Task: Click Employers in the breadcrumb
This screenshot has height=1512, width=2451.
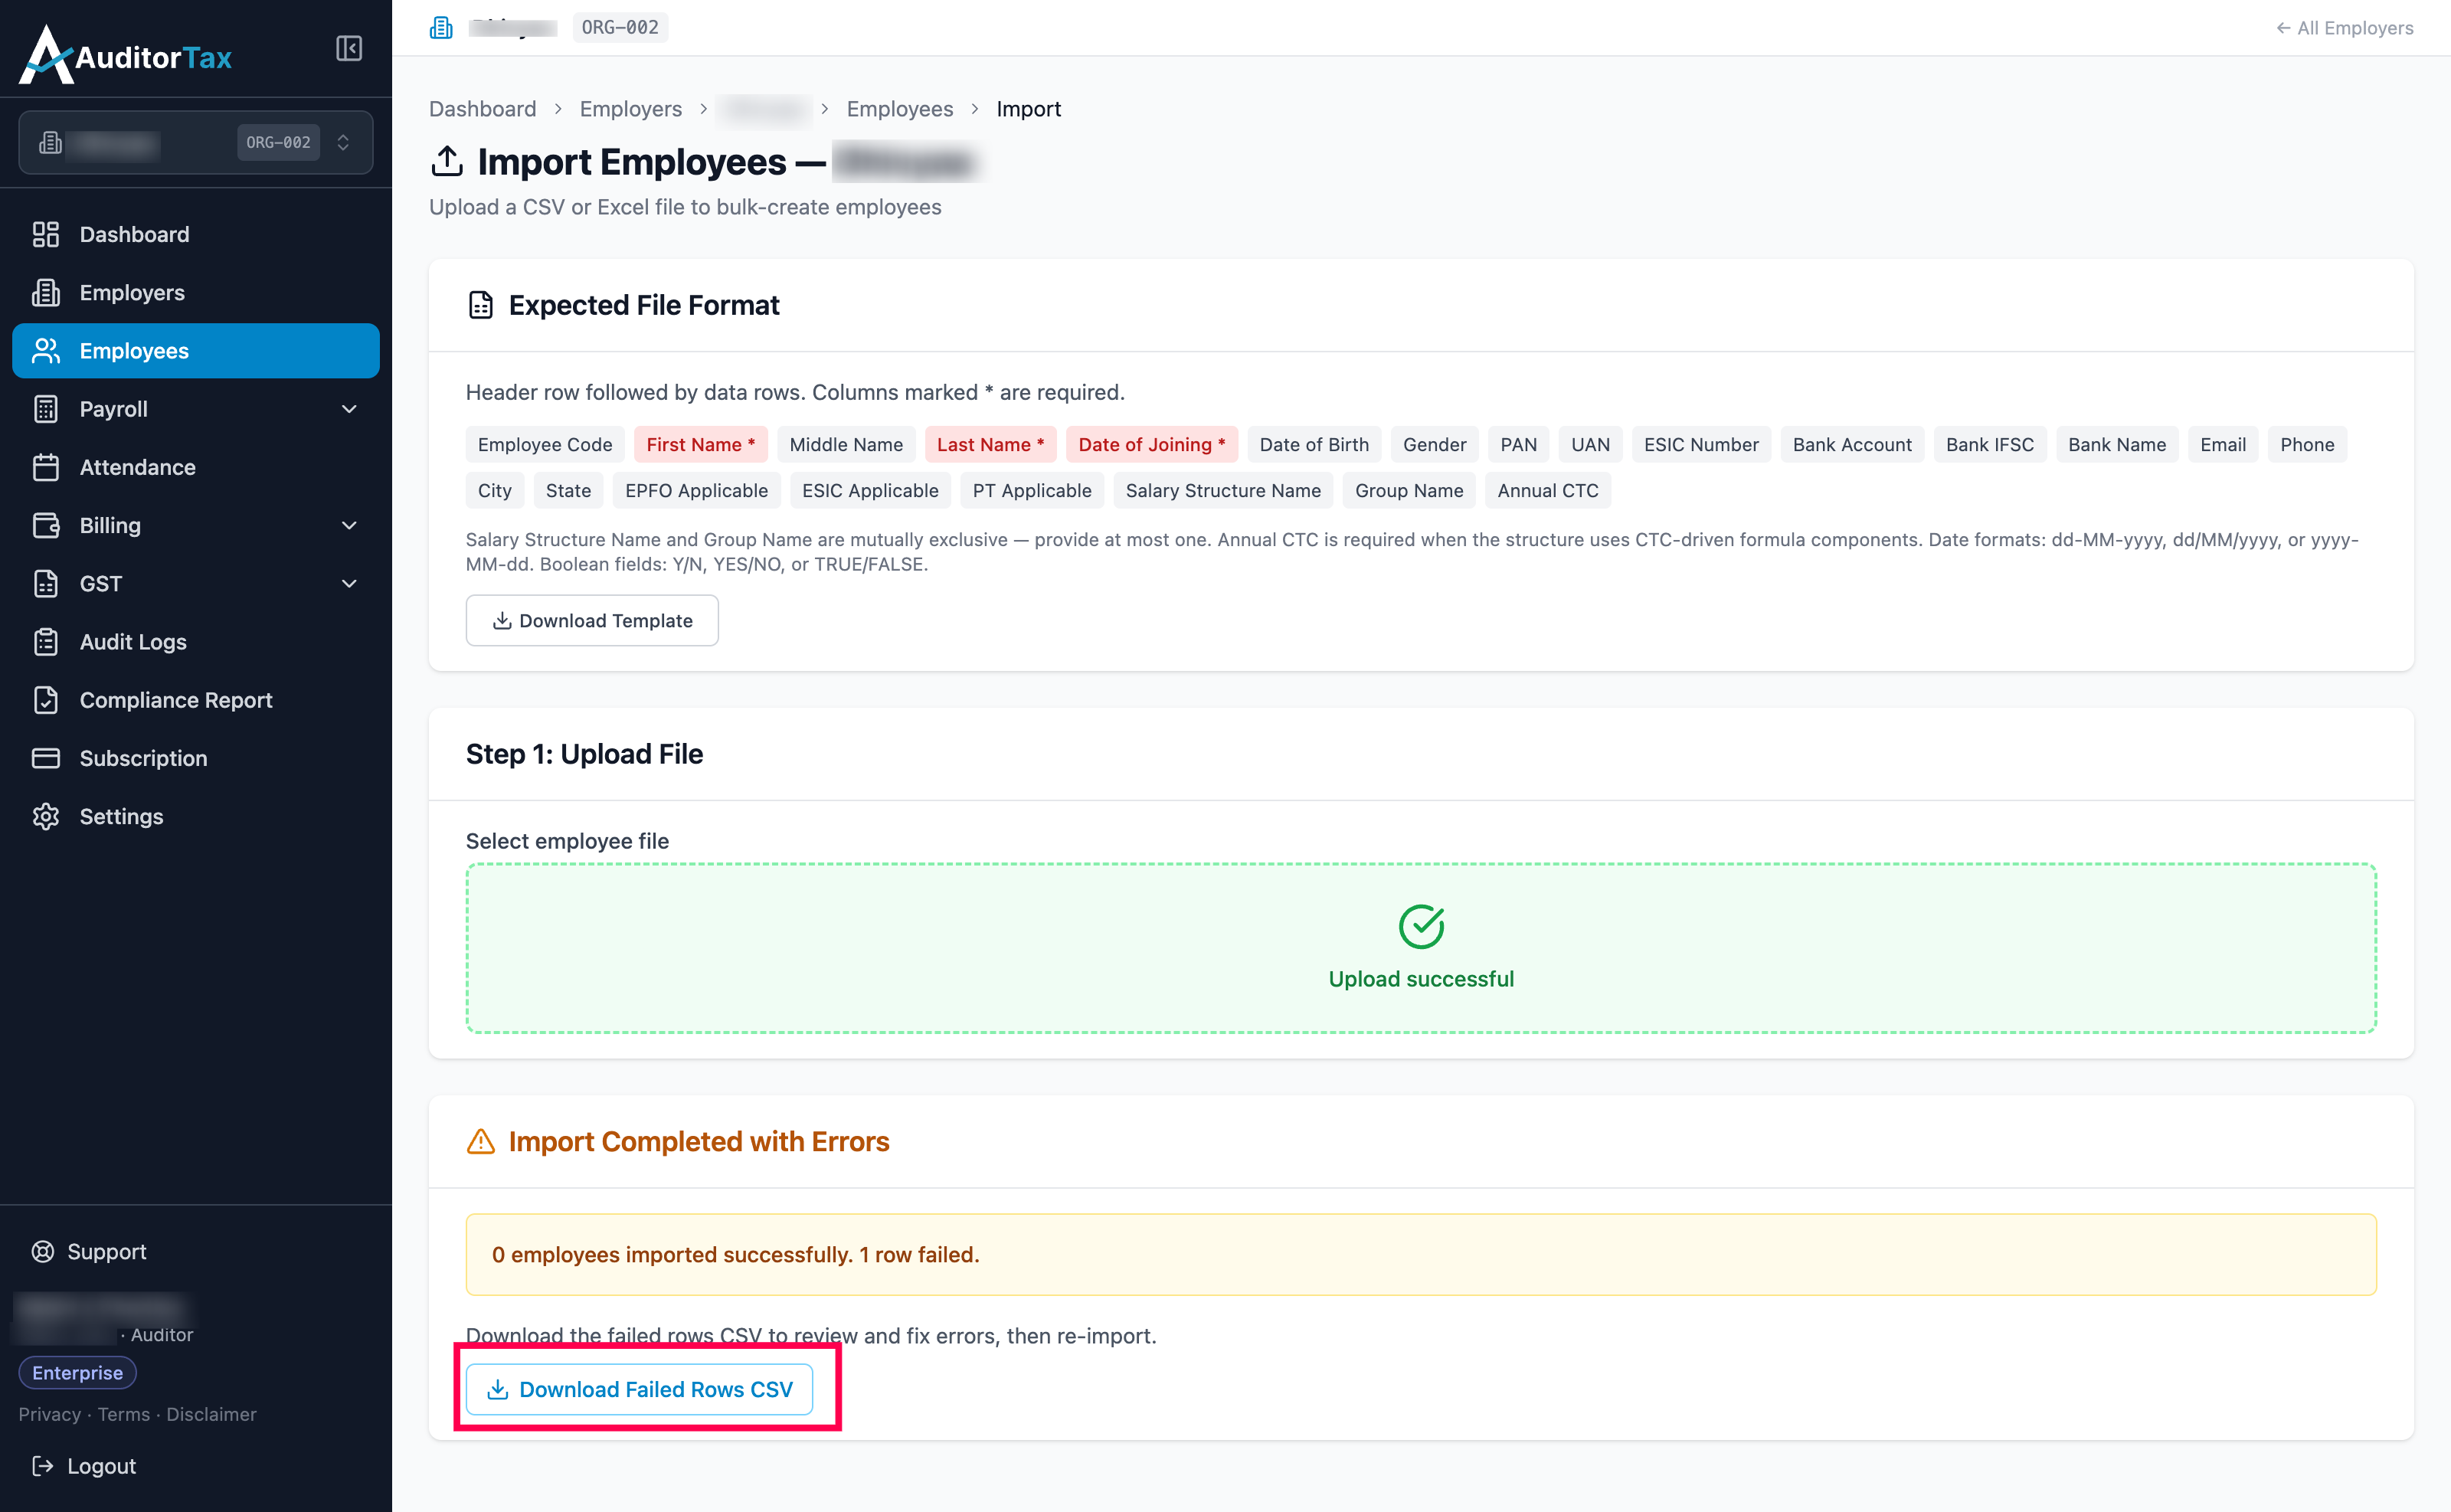Action: click(x=630, y=109)
